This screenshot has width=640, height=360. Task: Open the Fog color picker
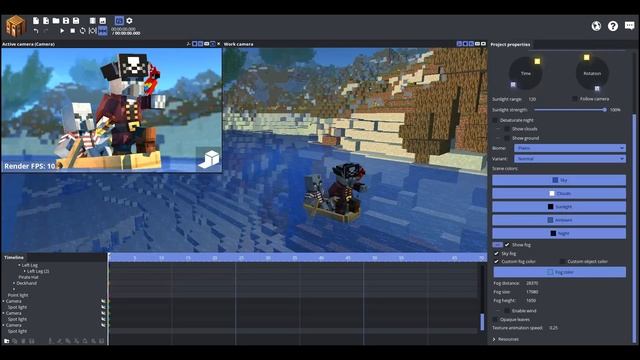[x=559, y=272]
